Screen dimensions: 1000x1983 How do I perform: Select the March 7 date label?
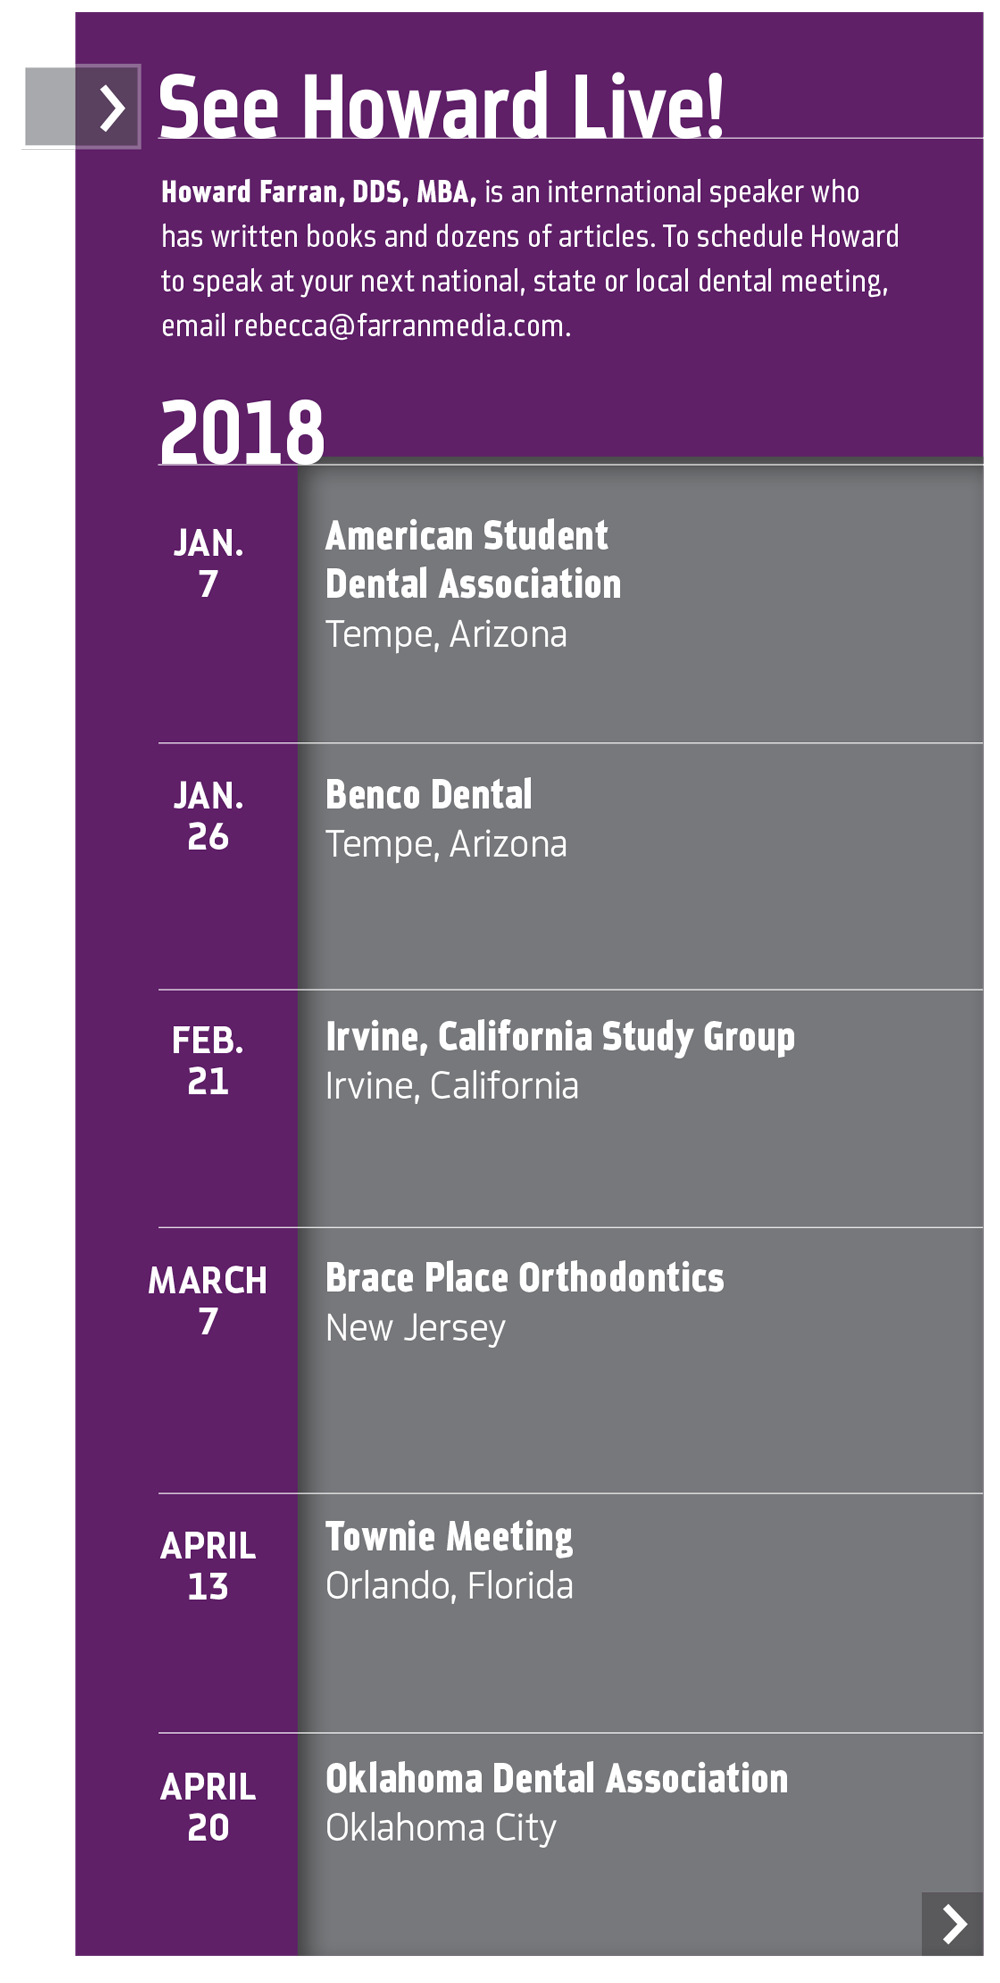coord(208,1301)
